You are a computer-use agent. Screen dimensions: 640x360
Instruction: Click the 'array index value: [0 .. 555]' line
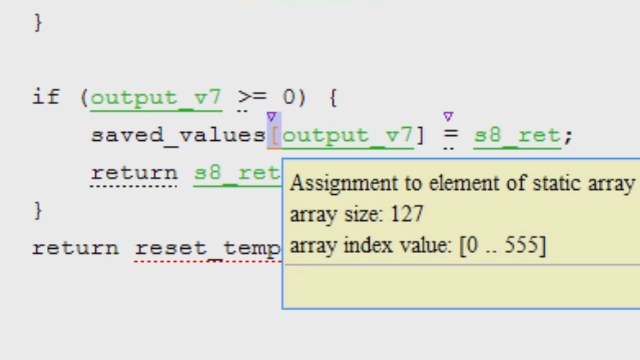(418, 245)
